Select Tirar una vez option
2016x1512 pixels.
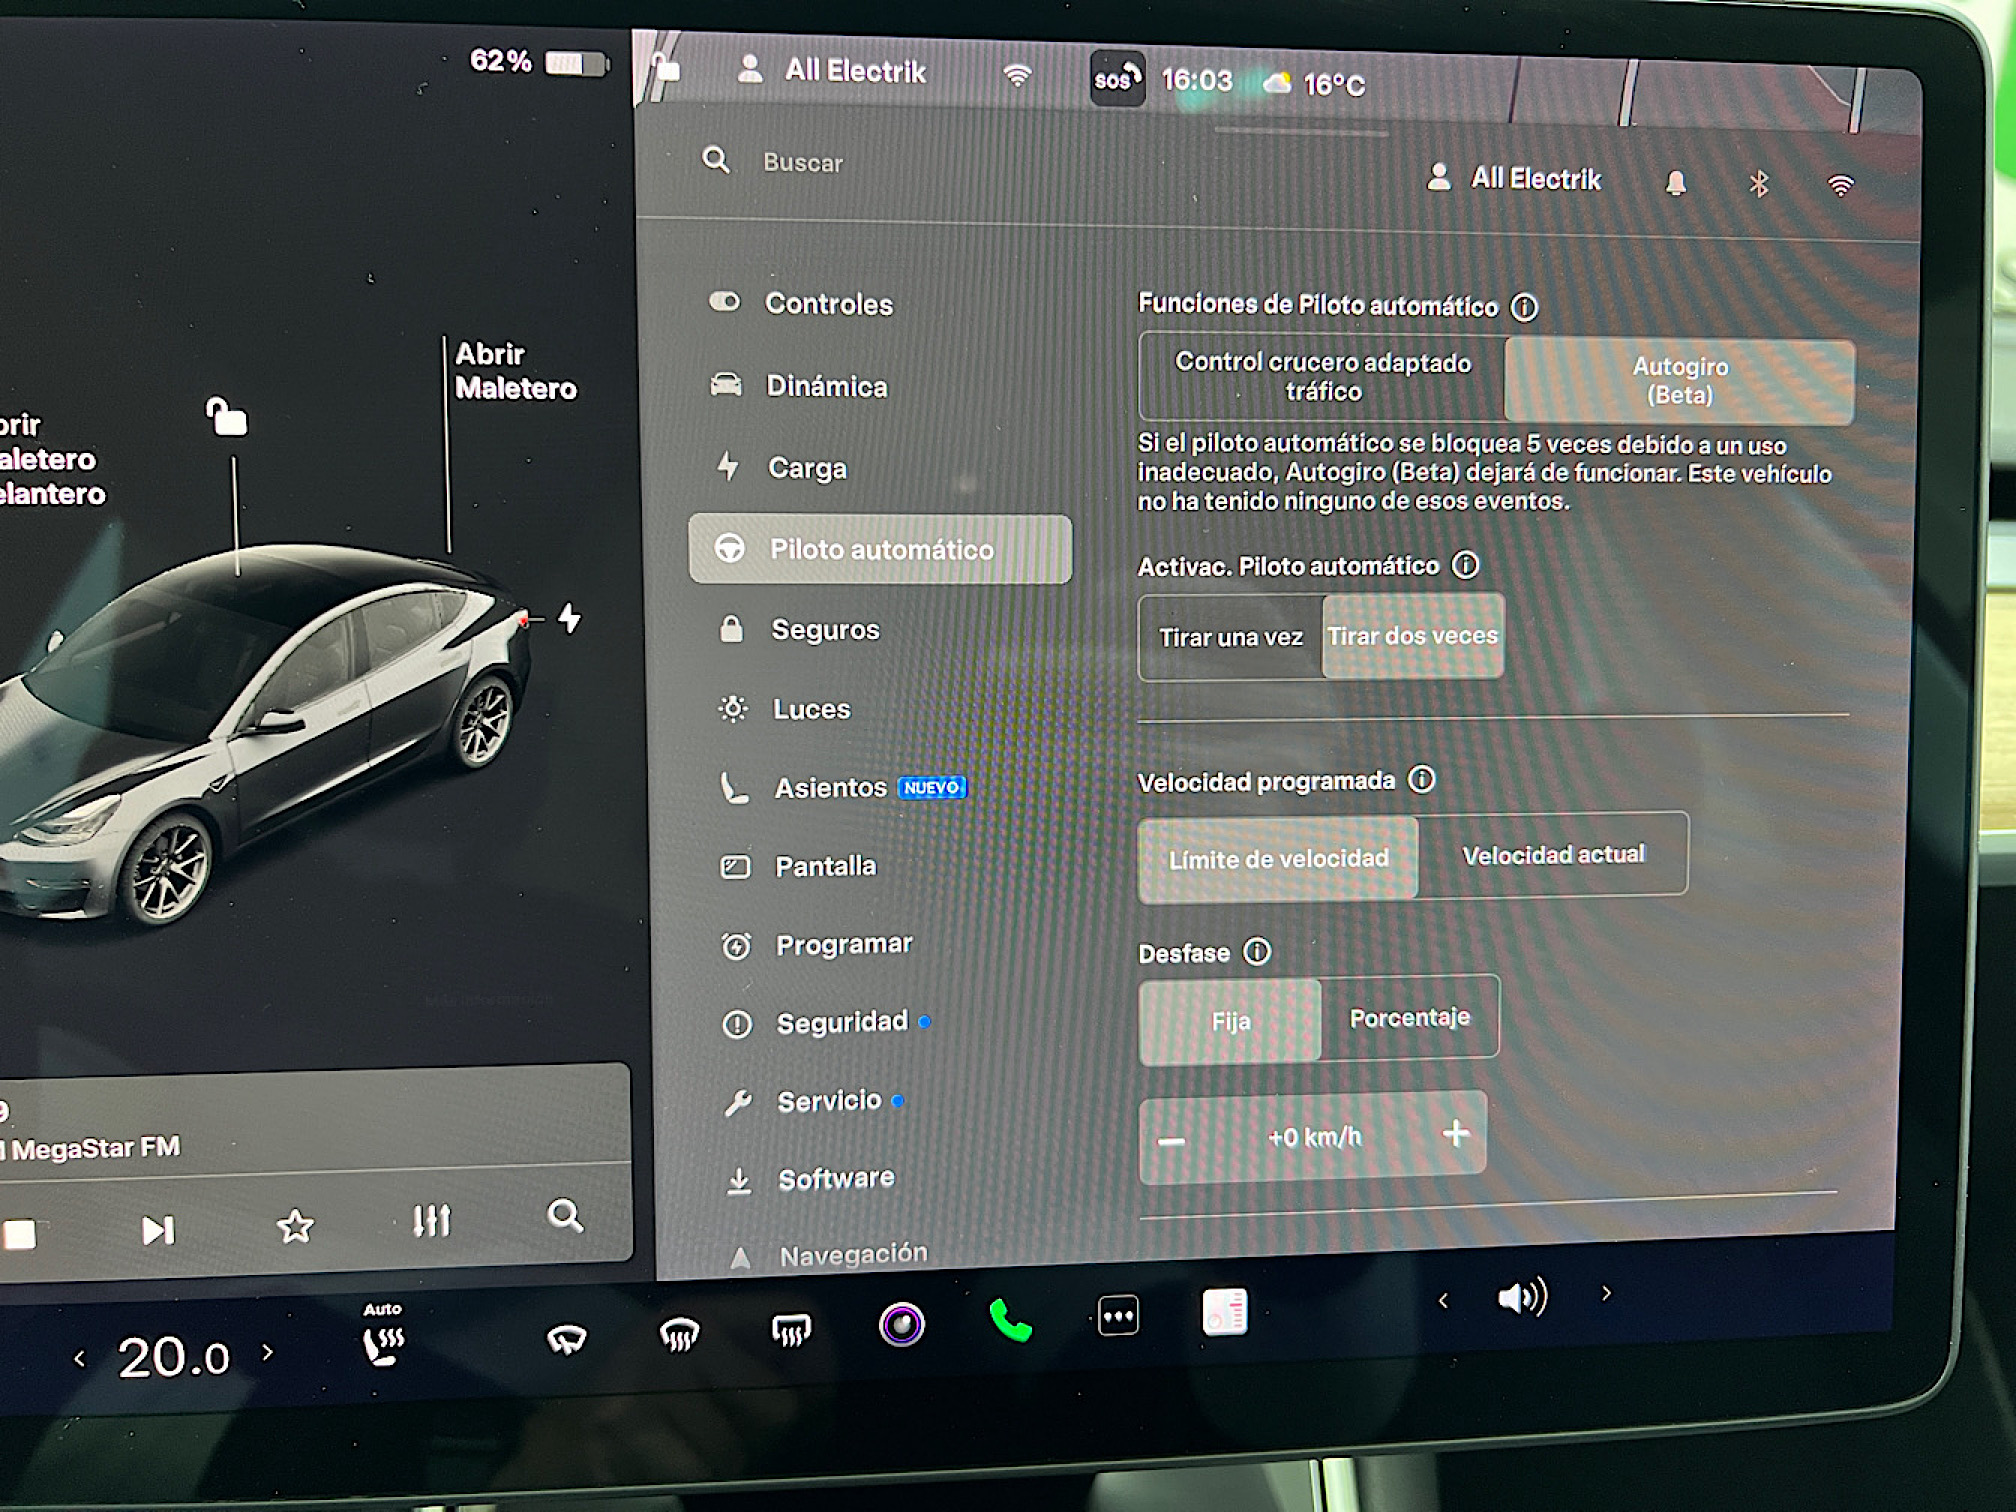coord(1230,638)
